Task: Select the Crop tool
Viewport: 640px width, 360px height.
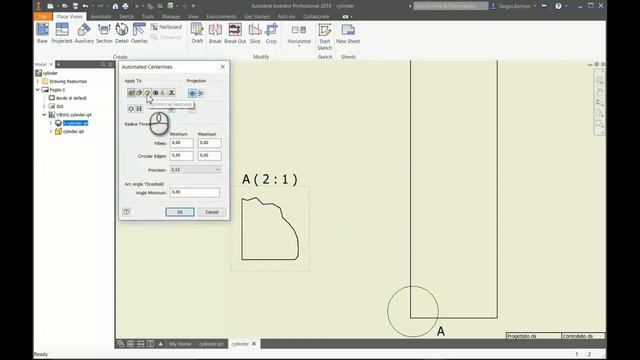Action: pyautogui.click(x=271, y=33)
